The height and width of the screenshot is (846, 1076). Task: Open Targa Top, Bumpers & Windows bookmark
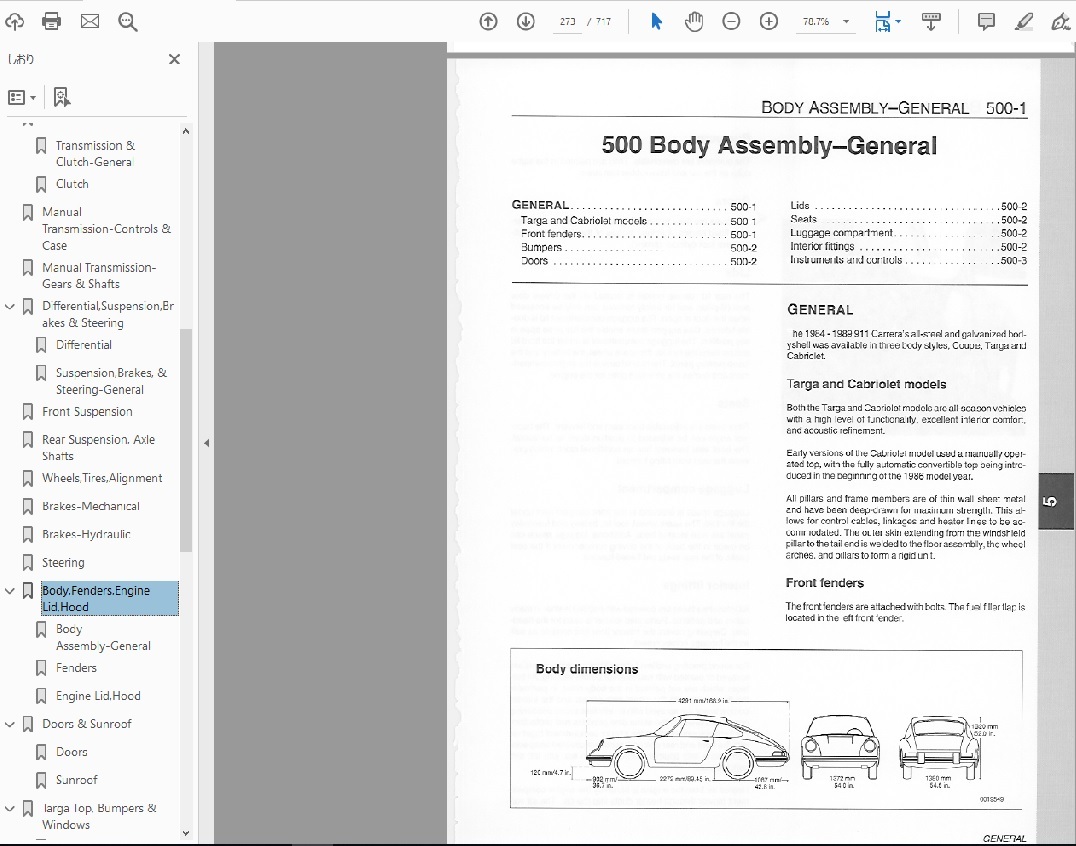(100, 816)
